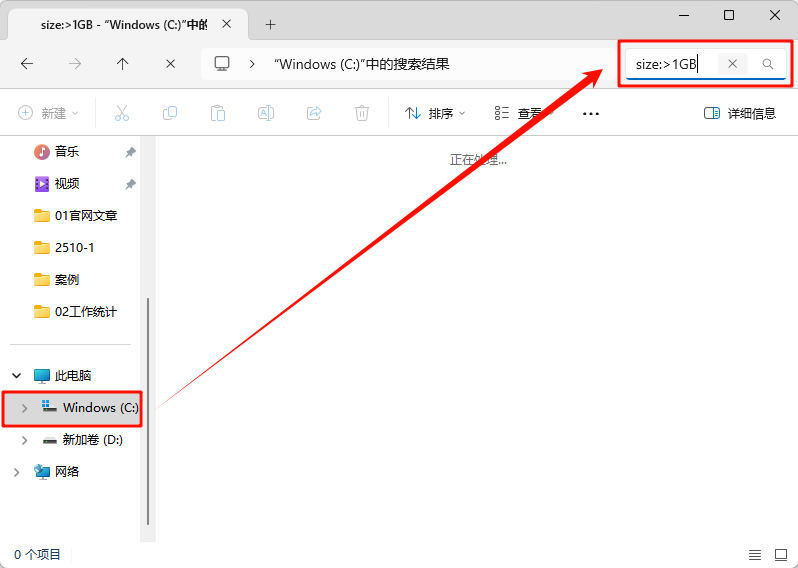Open a new tab with plus button
Viewport: 798px width, 568px height.
pyautogui.click(x=270, y=24)
